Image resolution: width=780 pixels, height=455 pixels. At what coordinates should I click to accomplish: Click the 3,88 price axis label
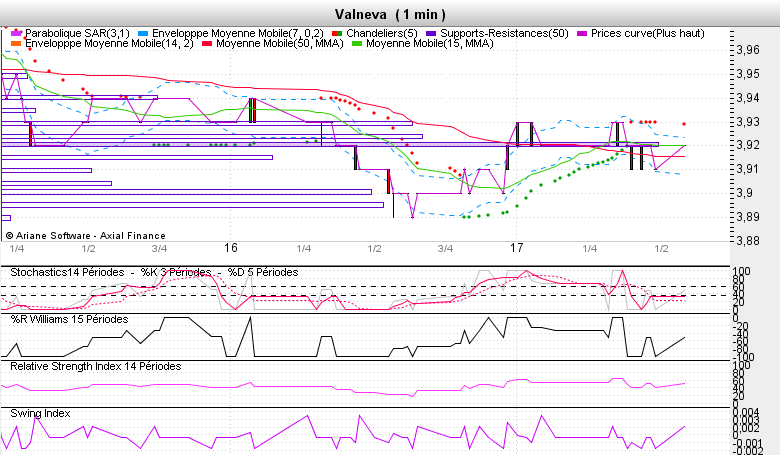[748, 241]
